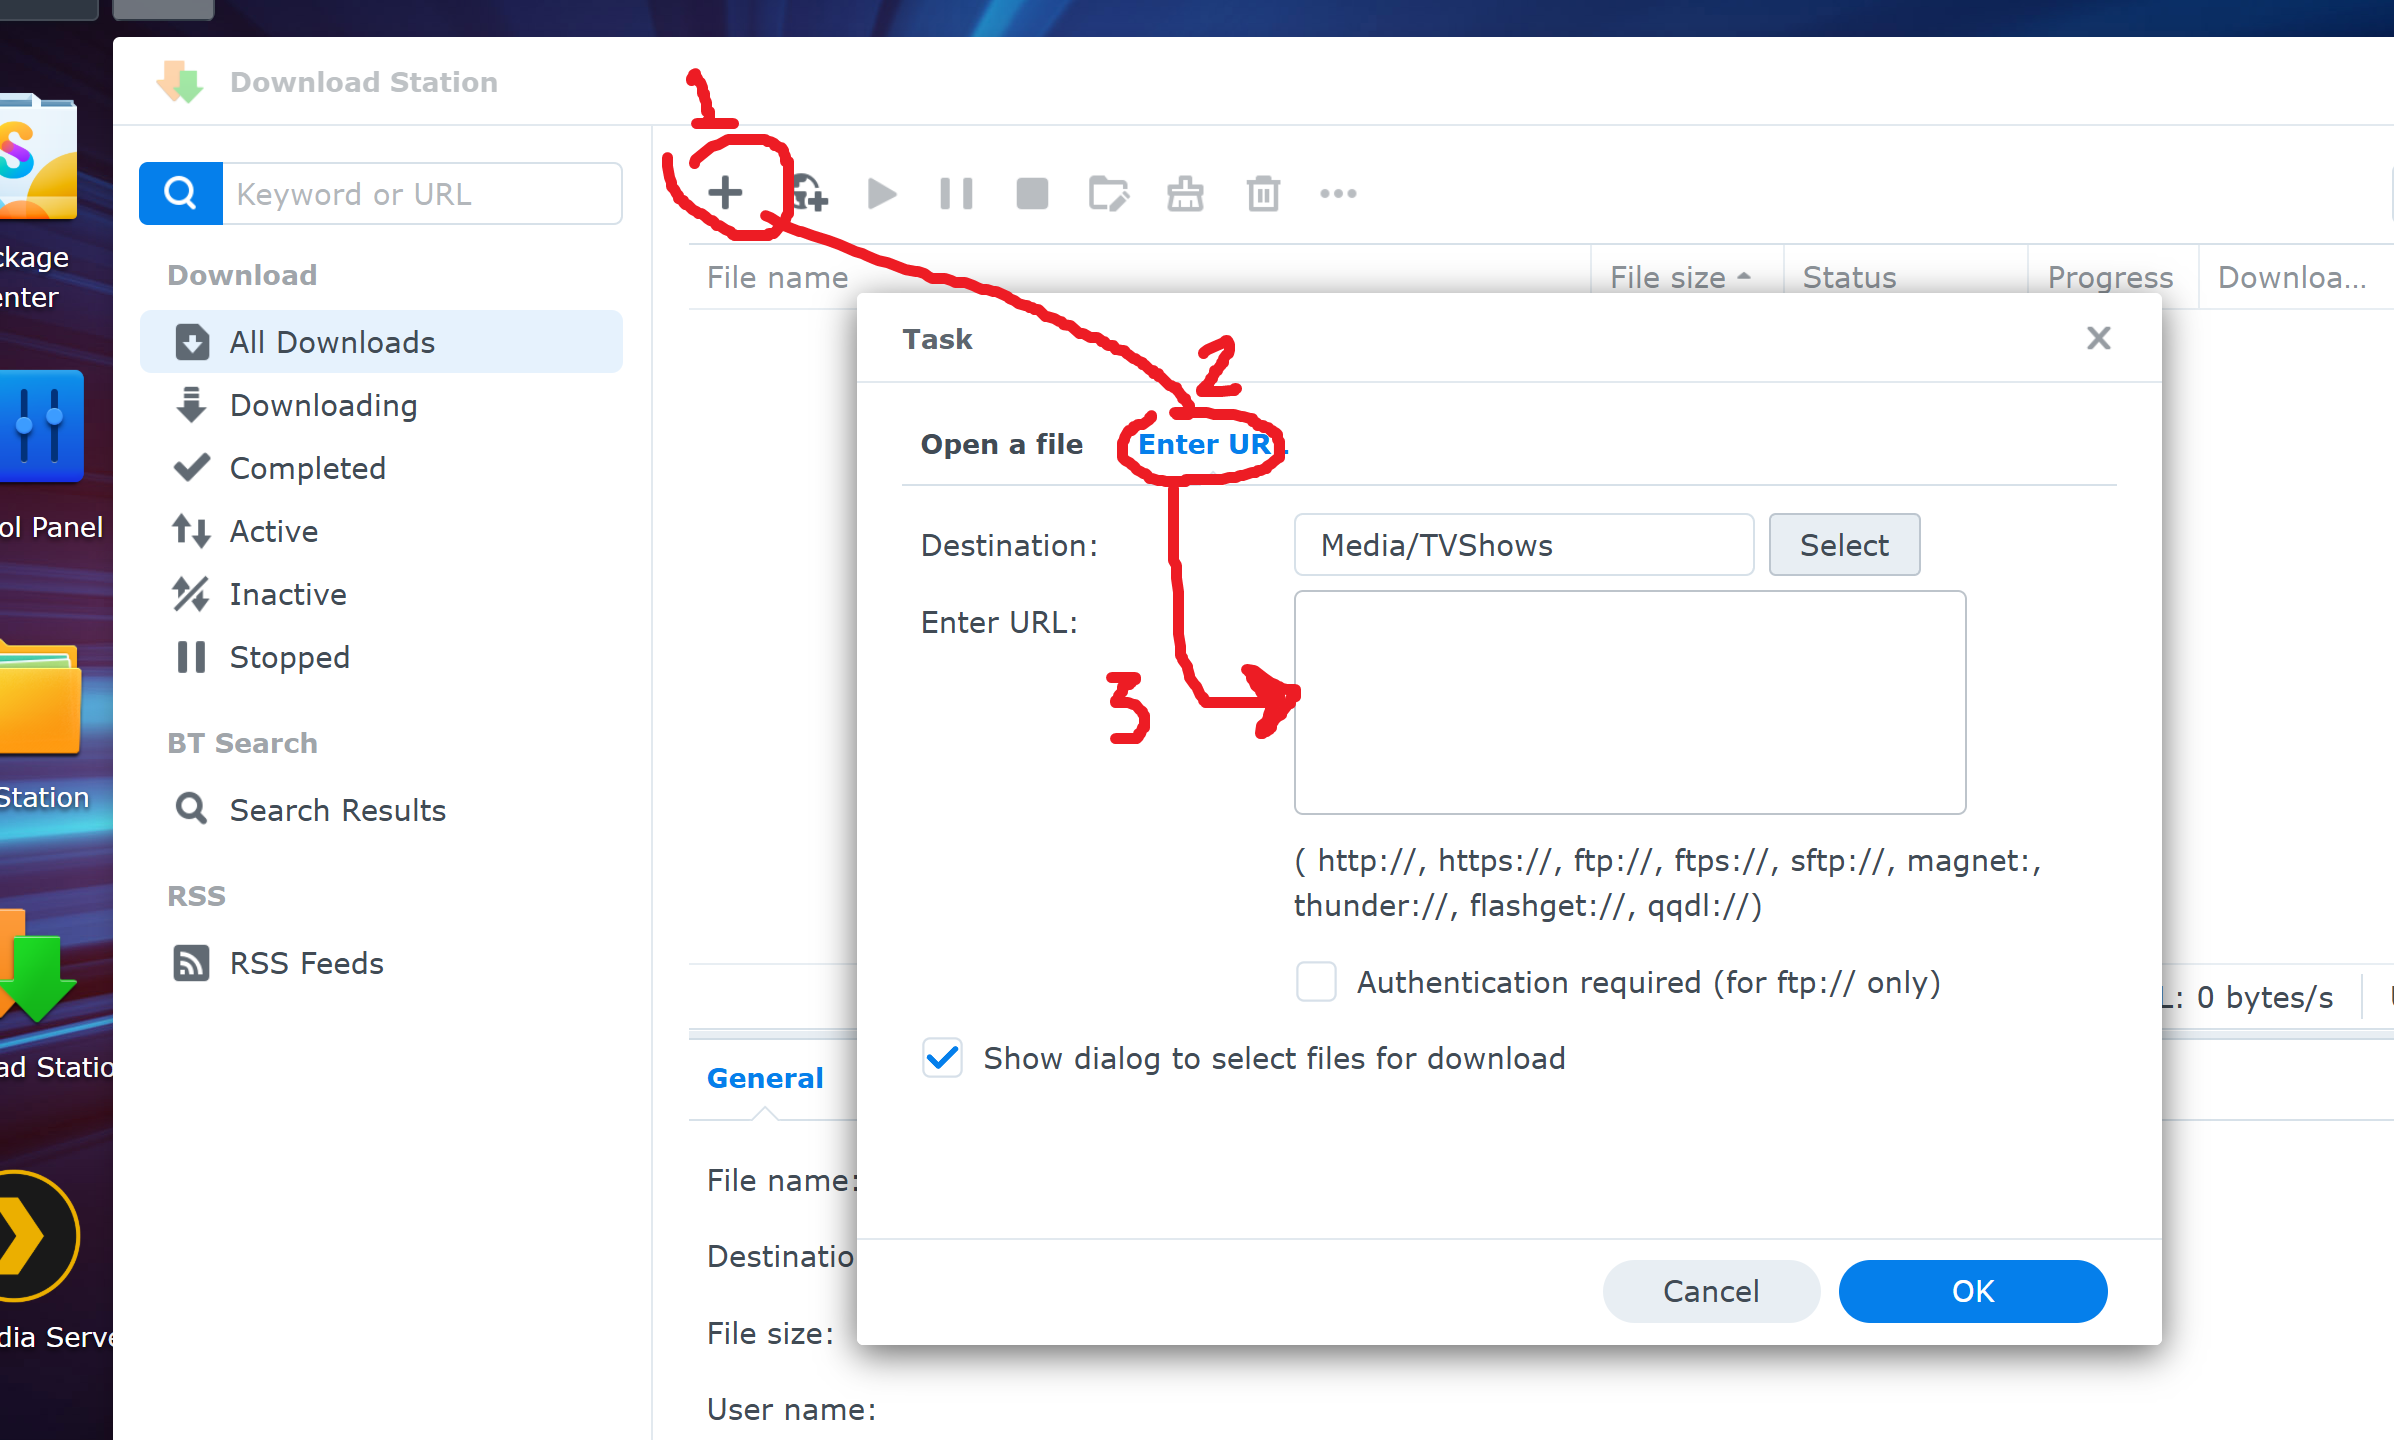2394x1440 pixels.
Task: Confirm the task with OK
Action: (1973, 1291)
